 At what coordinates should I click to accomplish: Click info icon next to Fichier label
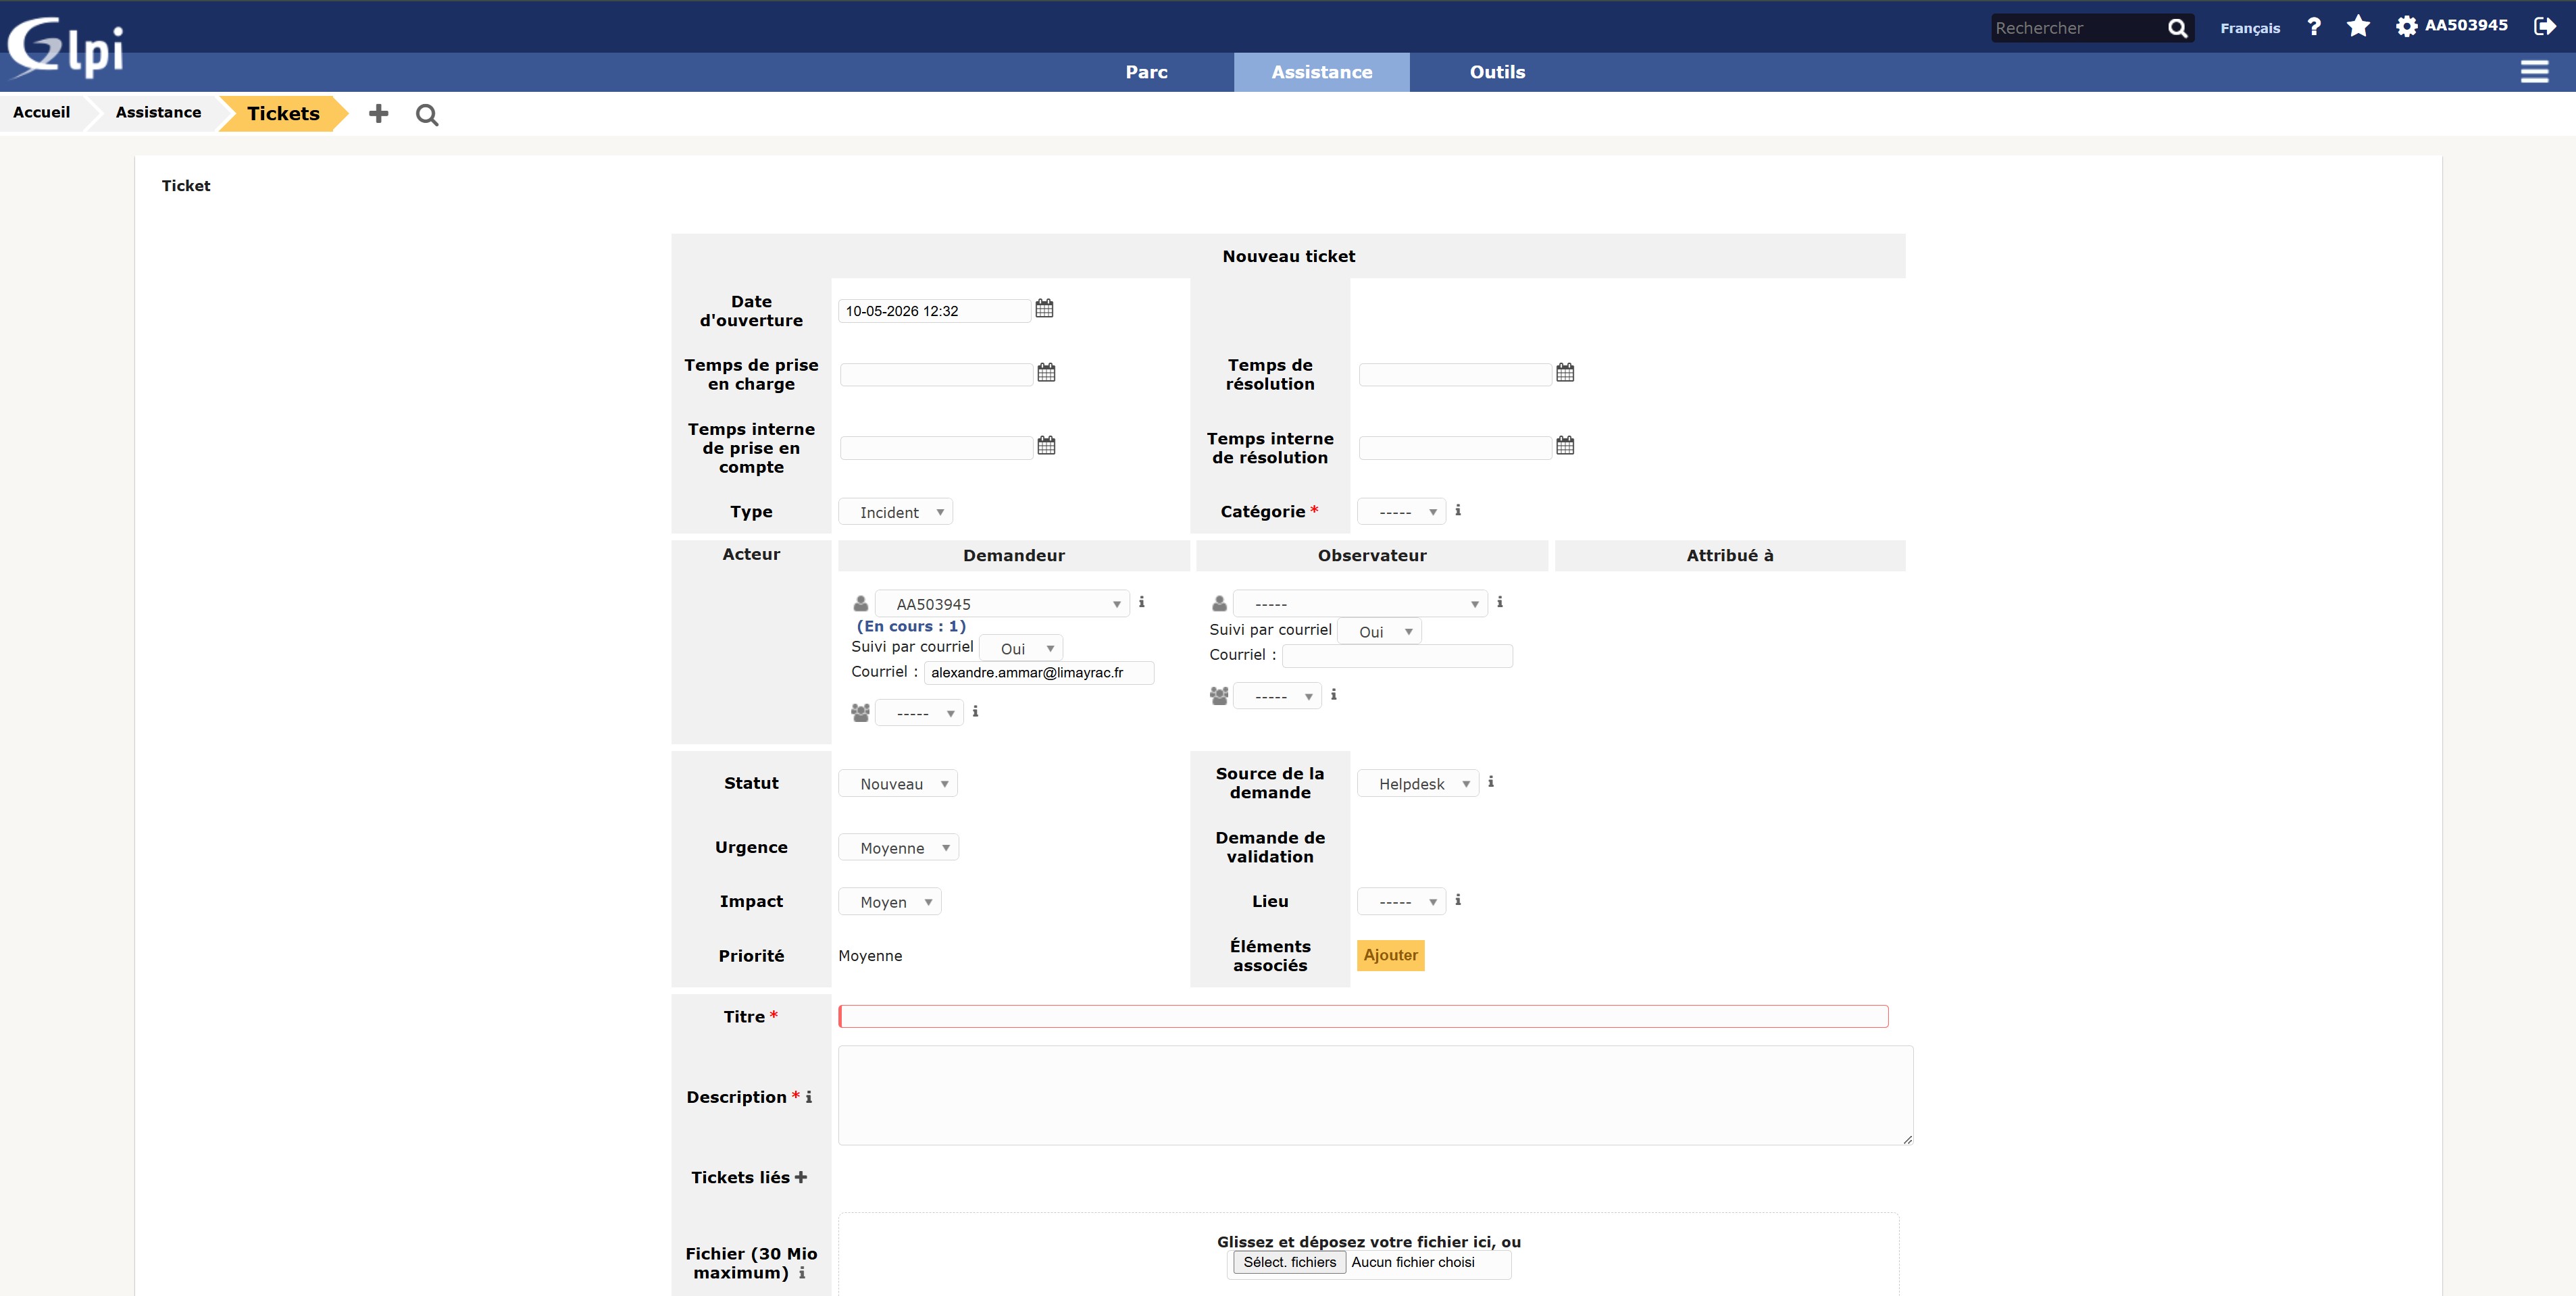point(802,1273)
